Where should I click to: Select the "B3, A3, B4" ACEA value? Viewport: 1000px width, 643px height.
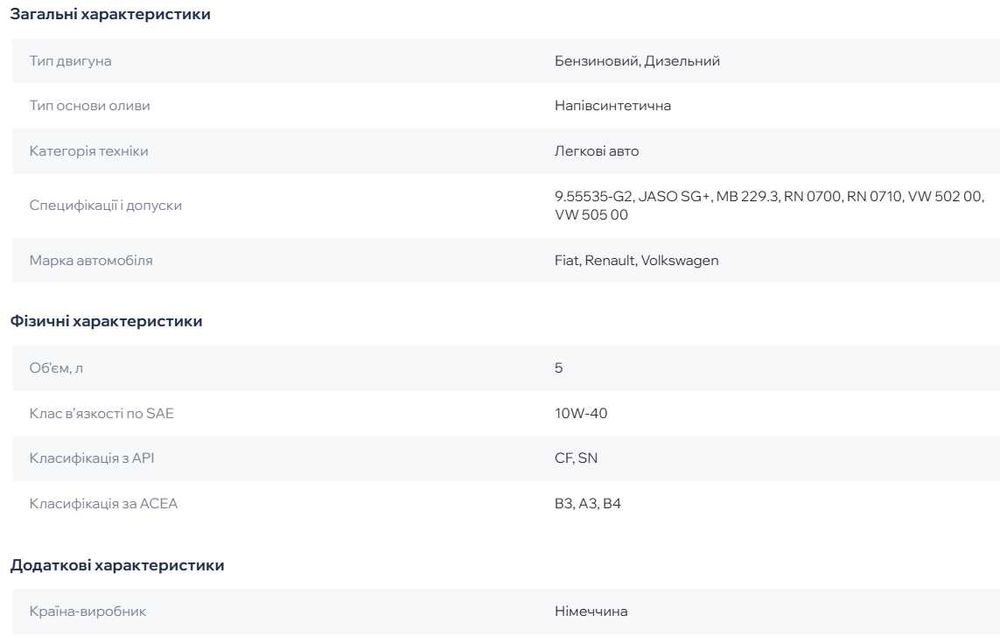pos(587,504)
